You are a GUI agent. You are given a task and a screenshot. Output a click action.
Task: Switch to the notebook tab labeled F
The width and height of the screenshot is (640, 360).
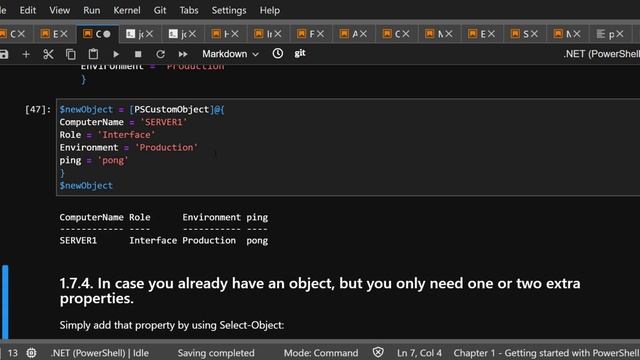click(311, 34)
